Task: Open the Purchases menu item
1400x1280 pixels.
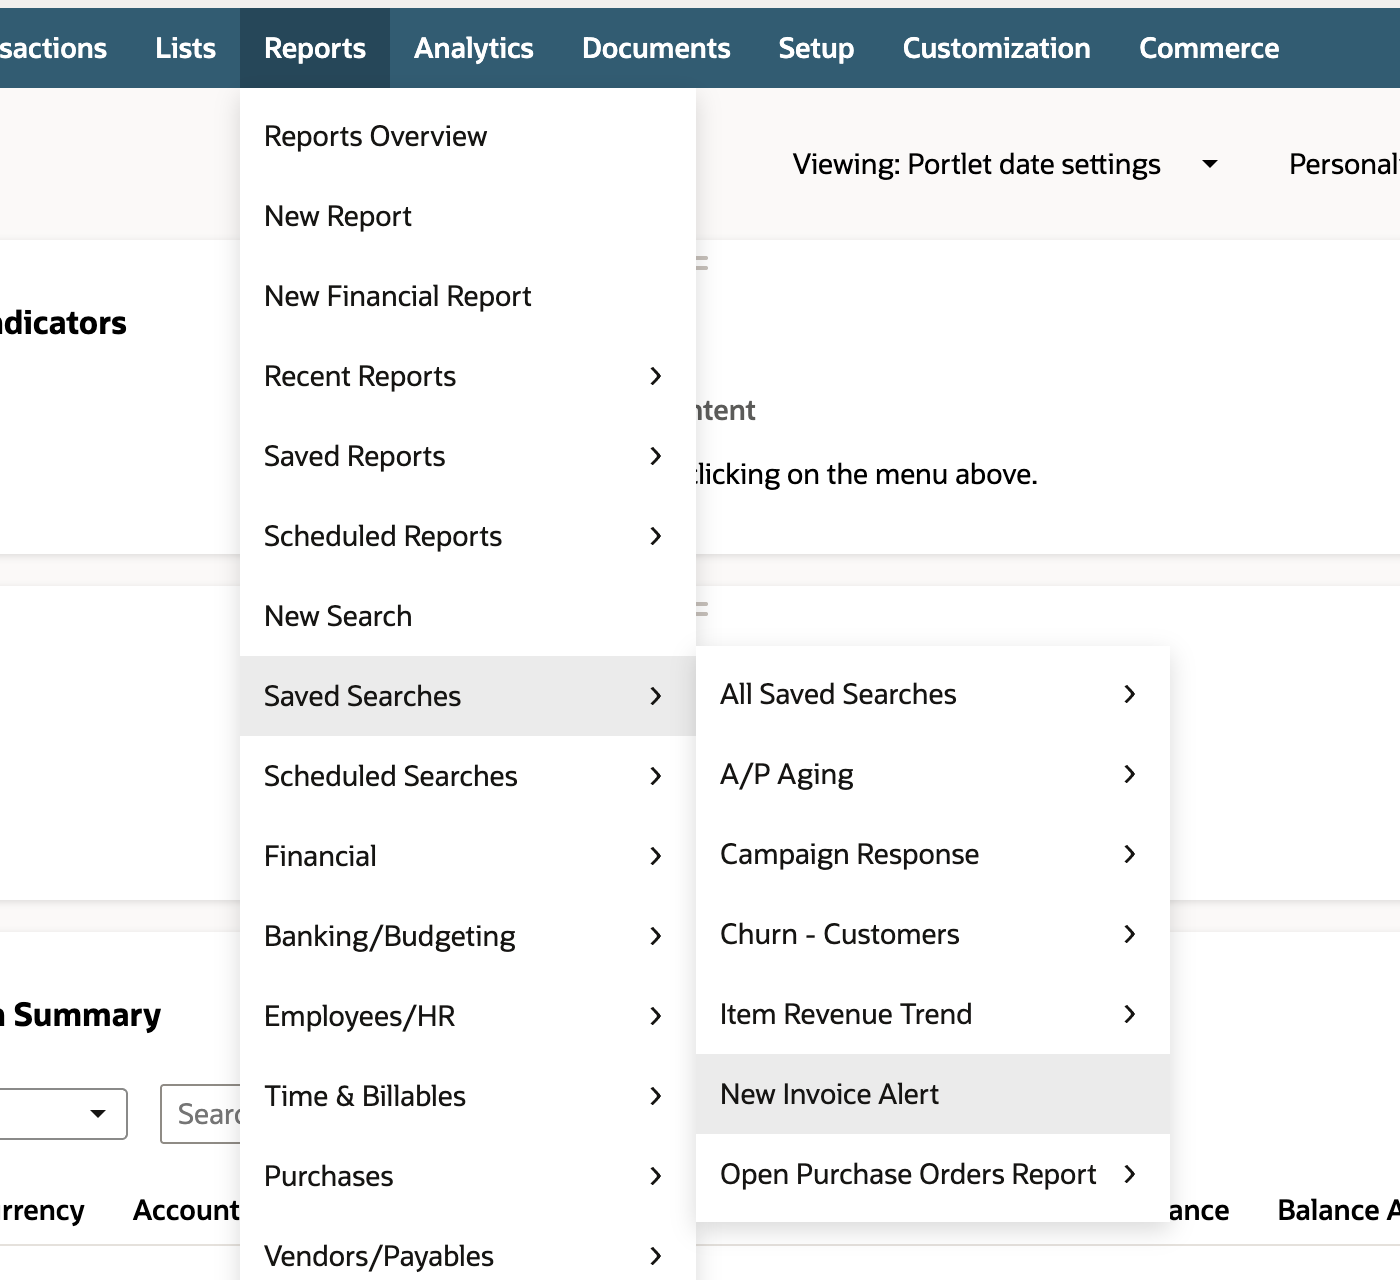Action: [x=468, y=1176]
